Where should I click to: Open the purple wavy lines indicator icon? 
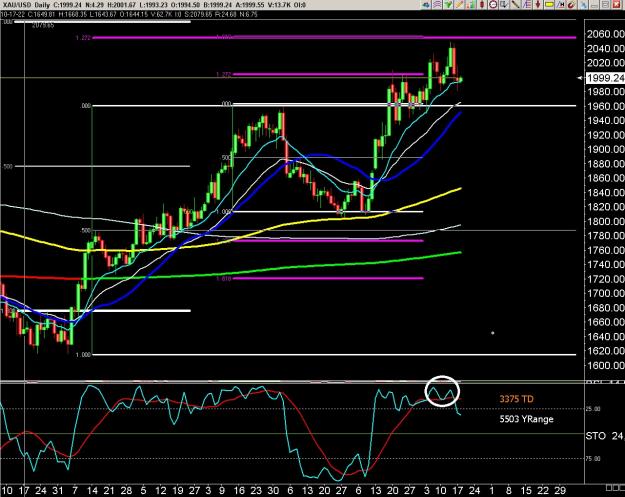point(437,4)
